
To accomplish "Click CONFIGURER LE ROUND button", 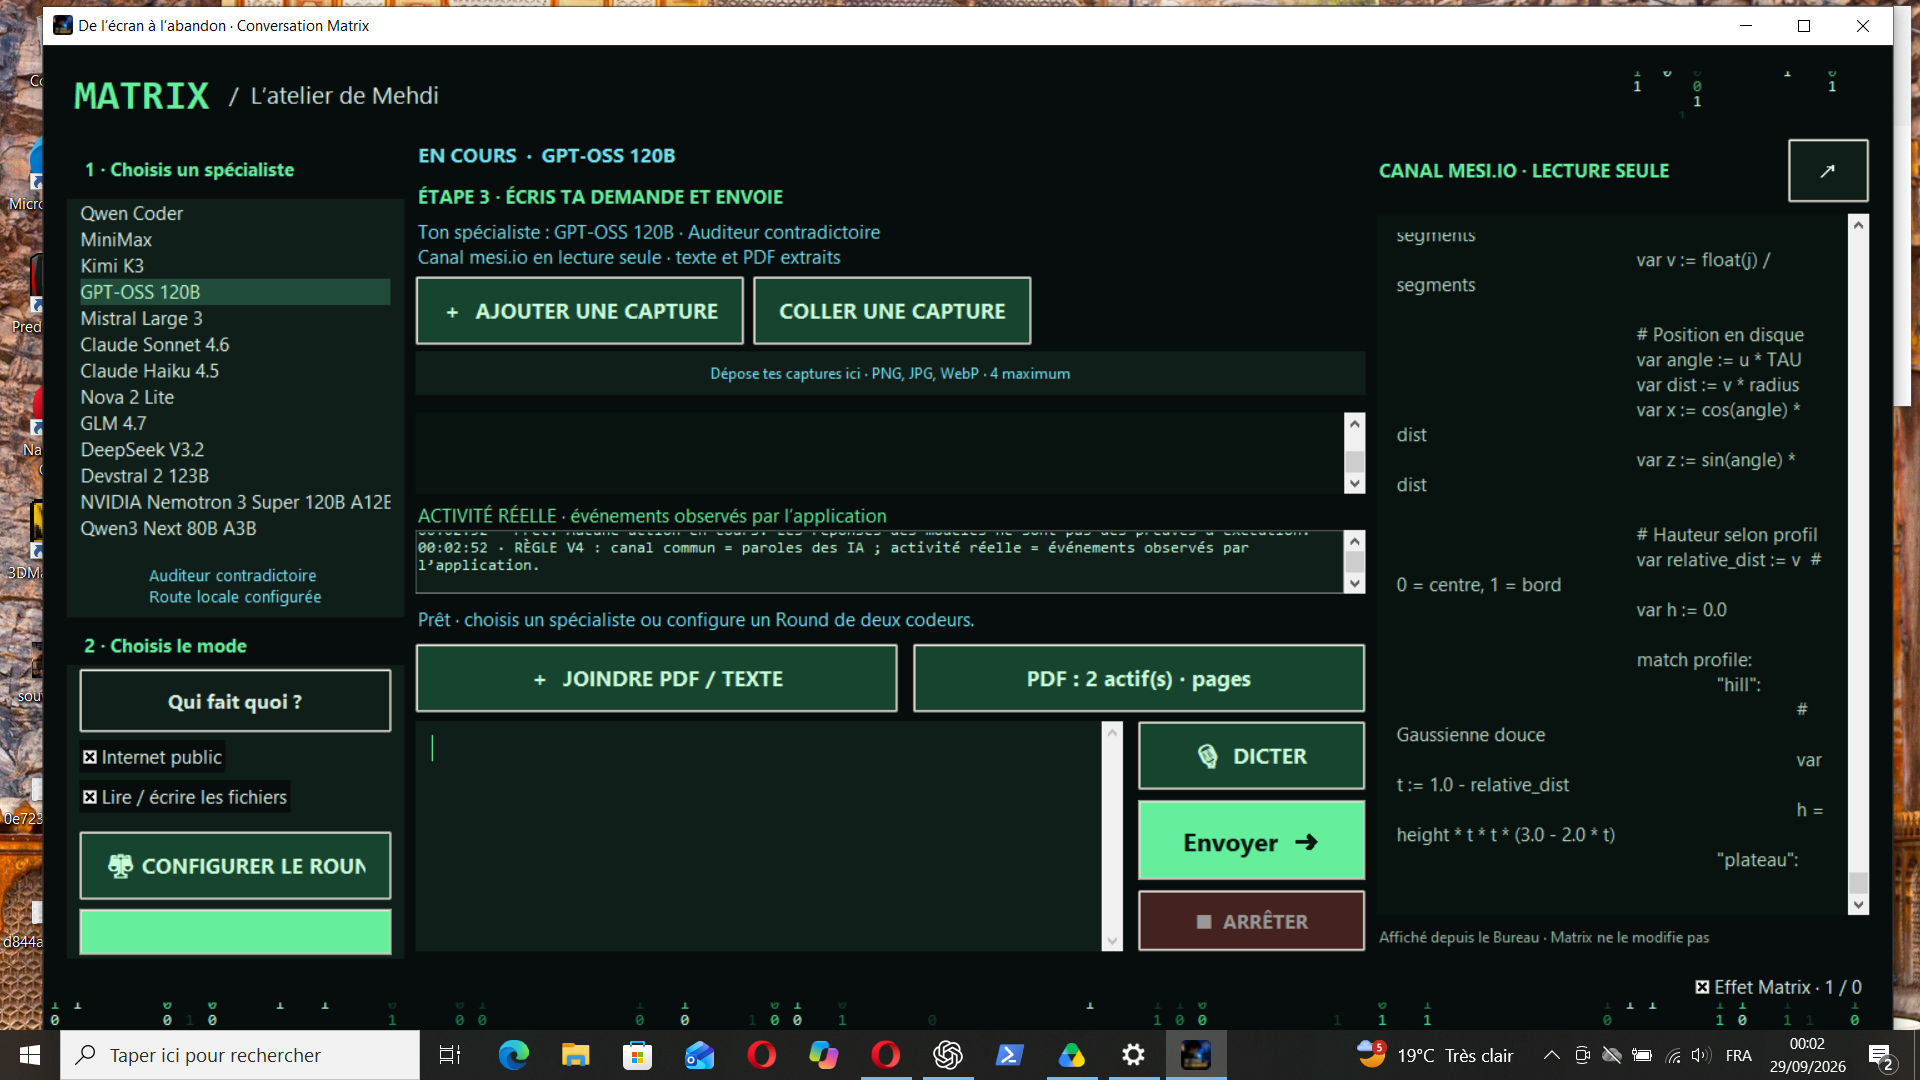I will point(235,866).
